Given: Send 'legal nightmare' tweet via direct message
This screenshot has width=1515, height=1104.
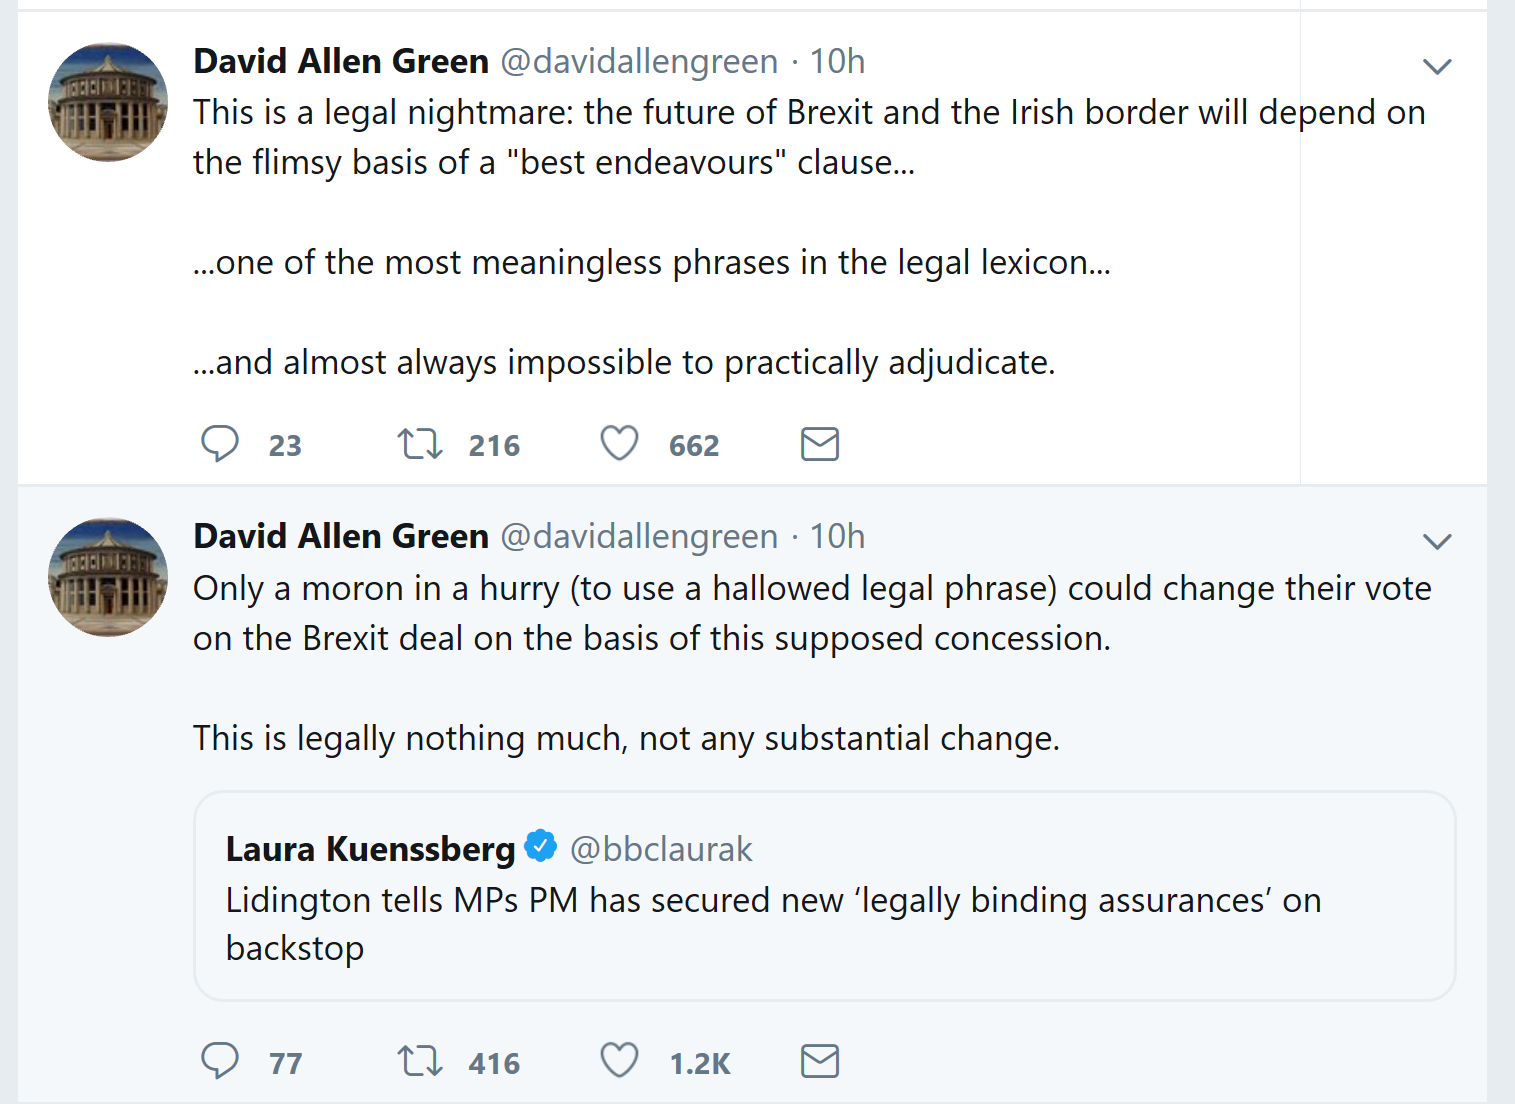Looking at the screenshot, I should (x=820, y=443).
